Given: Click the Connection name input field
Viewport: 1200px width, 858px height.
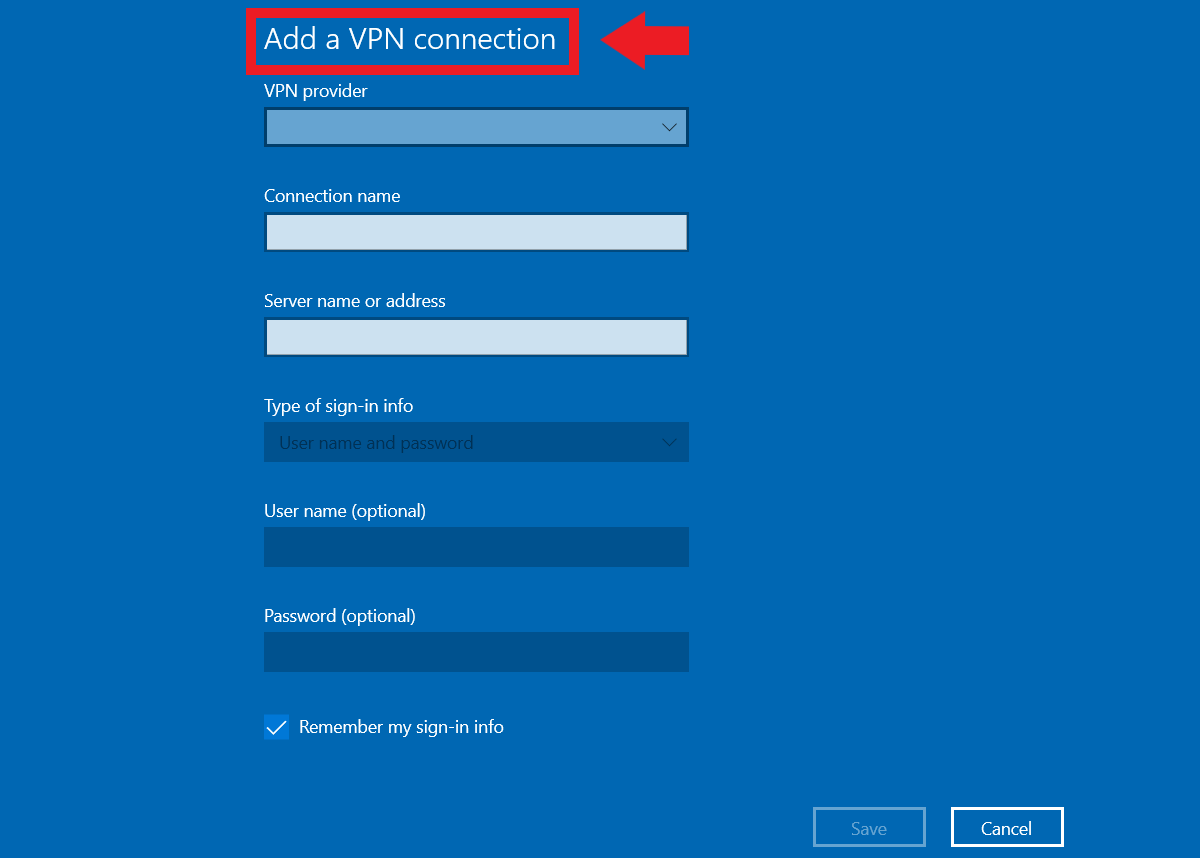Looking at the screenshot, I should pos(476,232).
